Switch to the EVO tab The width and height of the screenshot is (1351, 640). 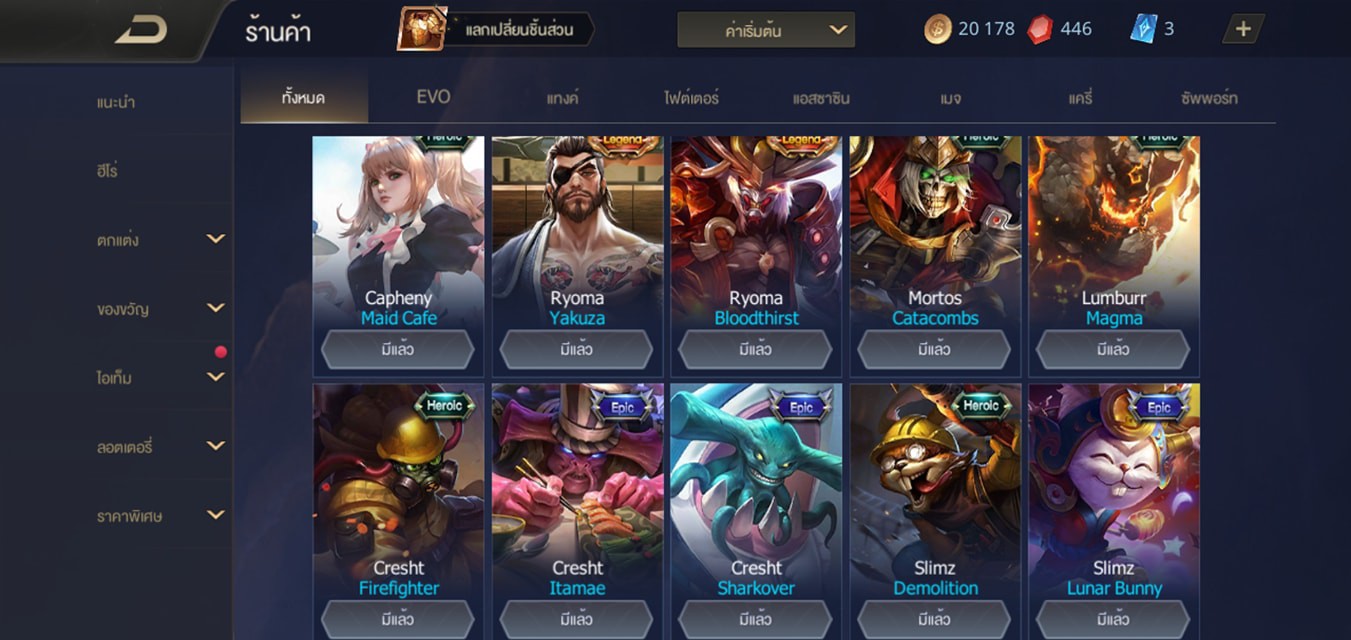tap(433, 97)
